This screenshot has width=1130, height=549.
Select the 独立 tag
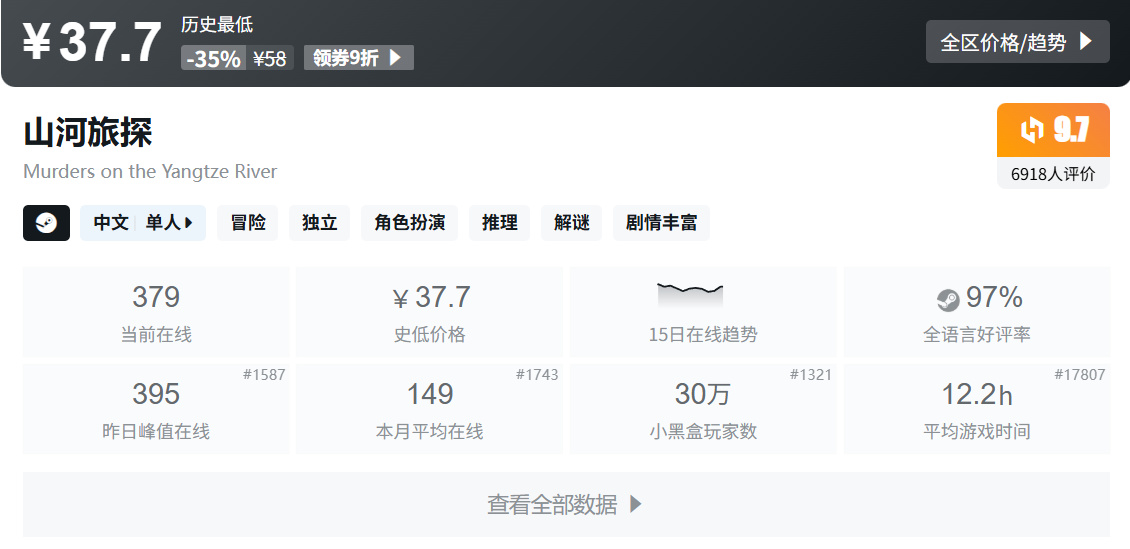point(319,223)
